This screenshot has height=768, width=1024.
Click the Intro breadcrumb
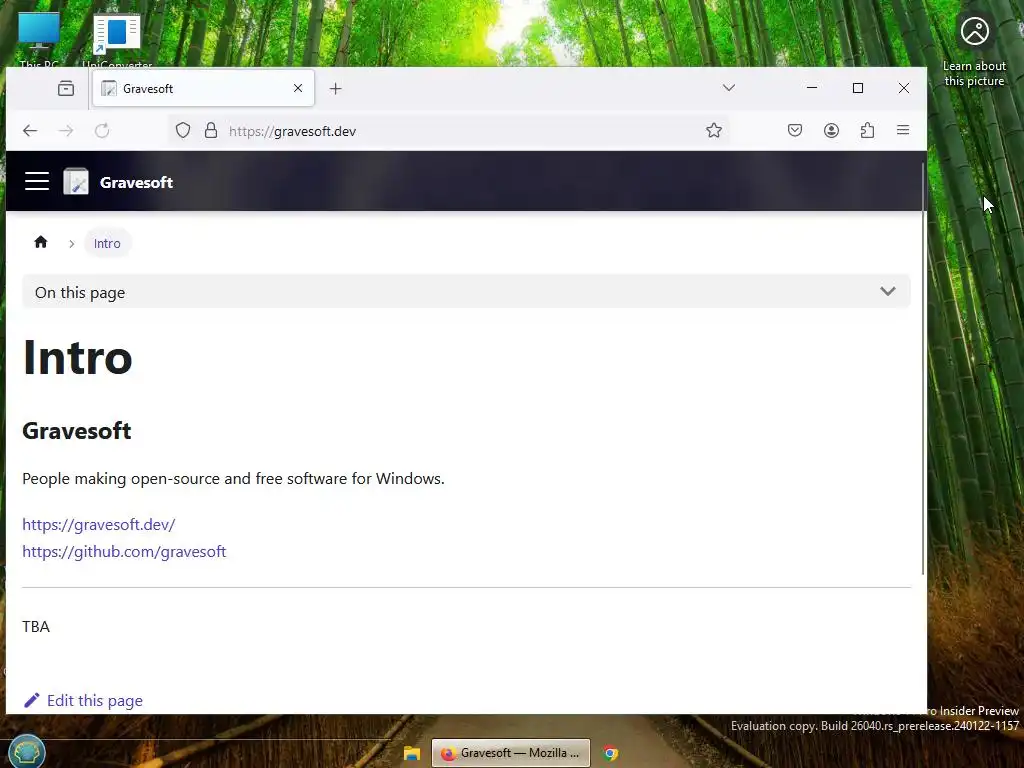pyautogui.click(x=107, y=243)
